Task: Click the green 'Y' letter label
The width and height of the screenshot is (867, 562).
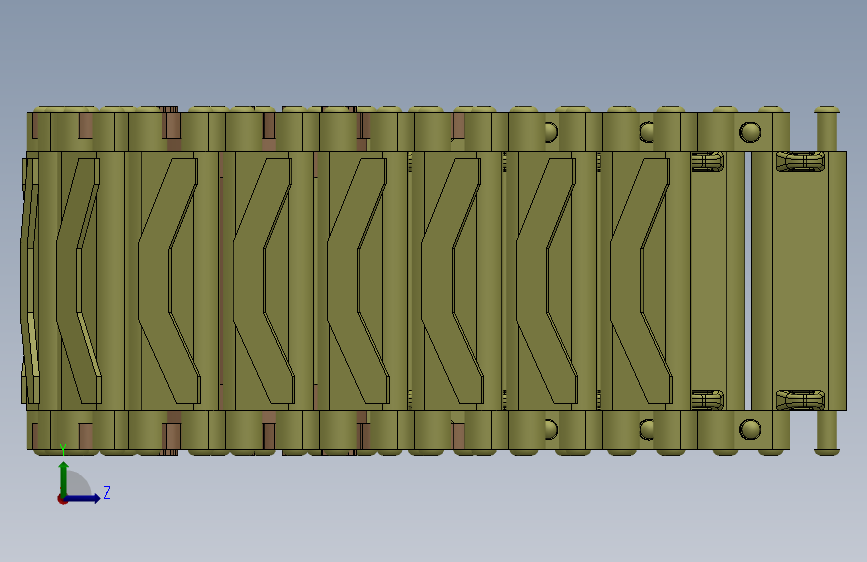Action: pos(63,450)
